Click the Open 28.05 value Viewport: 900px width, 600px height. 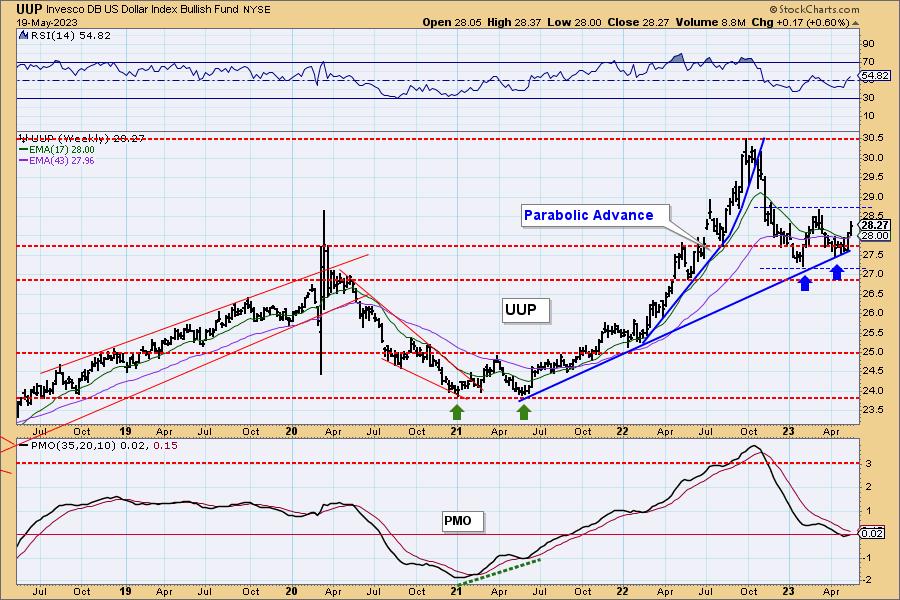[x=452, y=22]
